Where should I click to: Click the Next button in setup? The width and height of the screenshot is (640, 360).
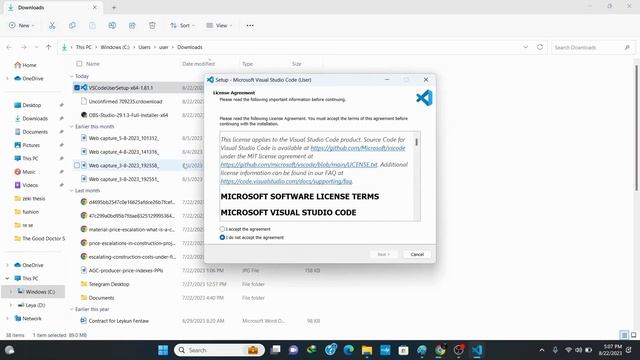[x=384, y=254]
